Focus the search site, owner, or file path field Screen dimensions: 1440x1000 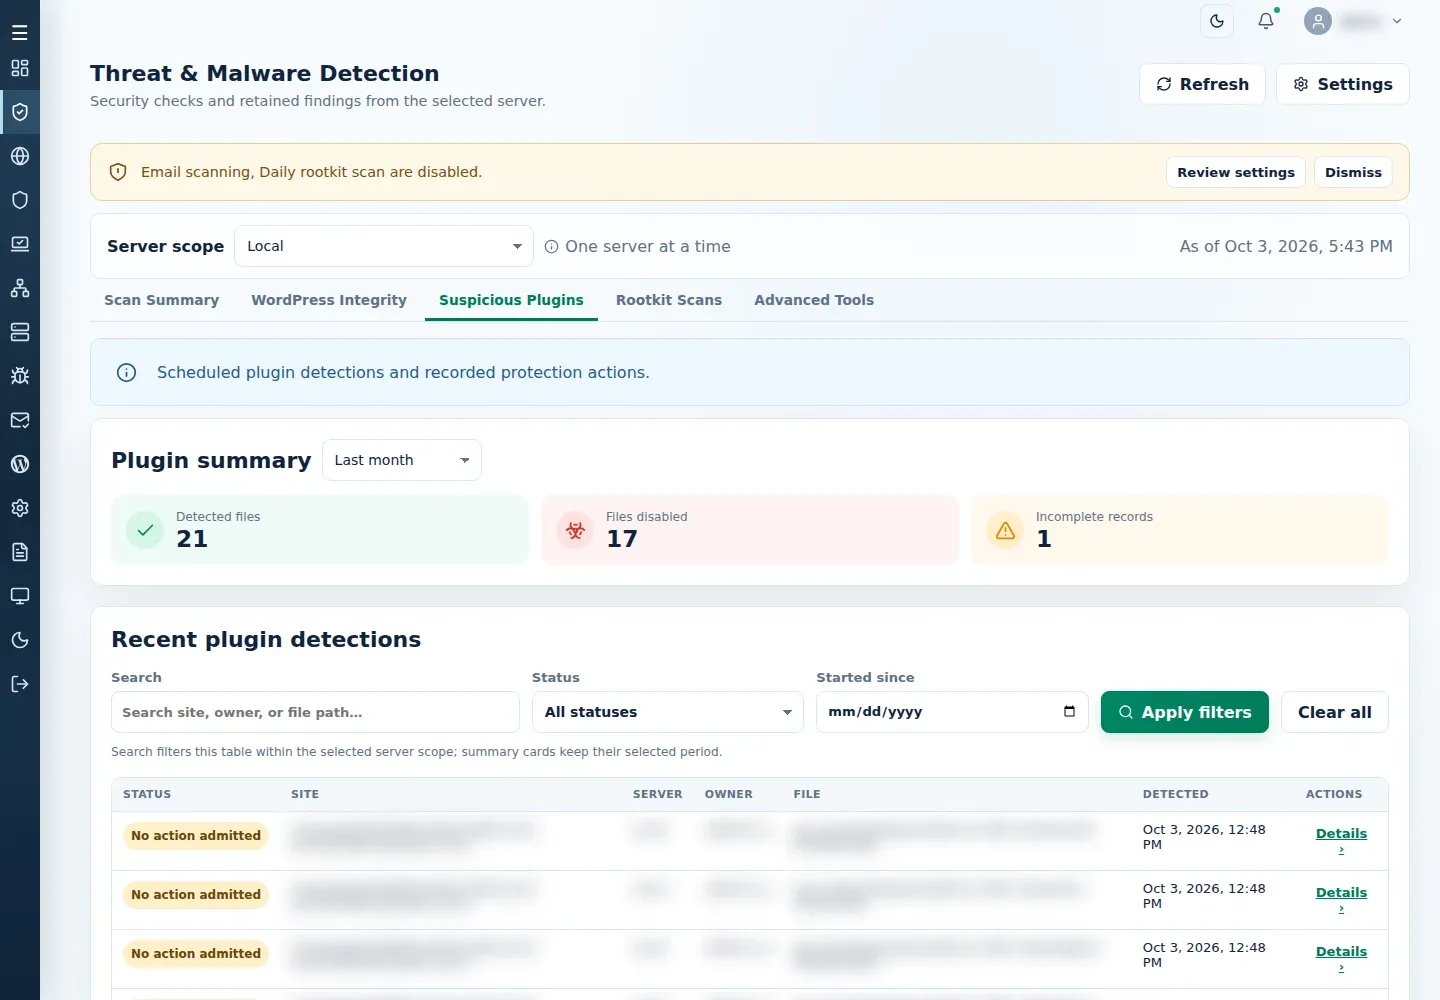pyautogui.click(x=315, y=712)
